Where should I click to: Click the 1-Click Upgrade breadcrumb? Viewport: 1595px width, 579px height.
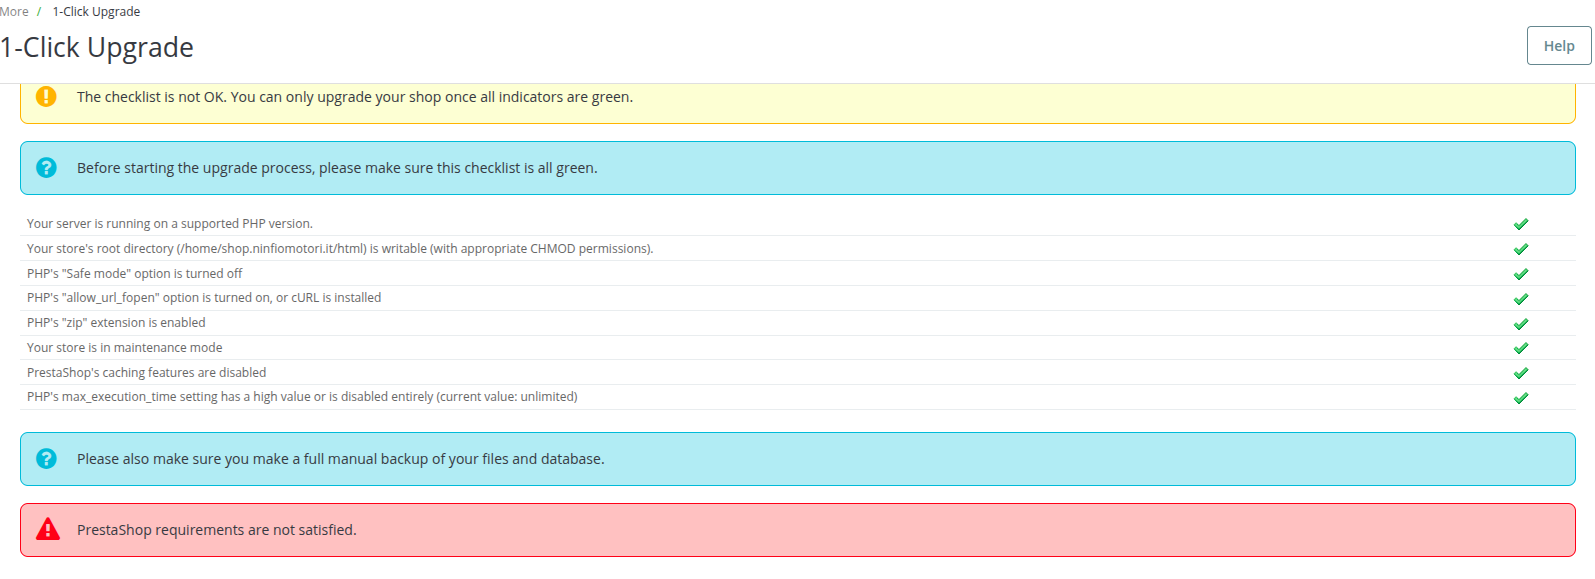(x=96, y=12)
